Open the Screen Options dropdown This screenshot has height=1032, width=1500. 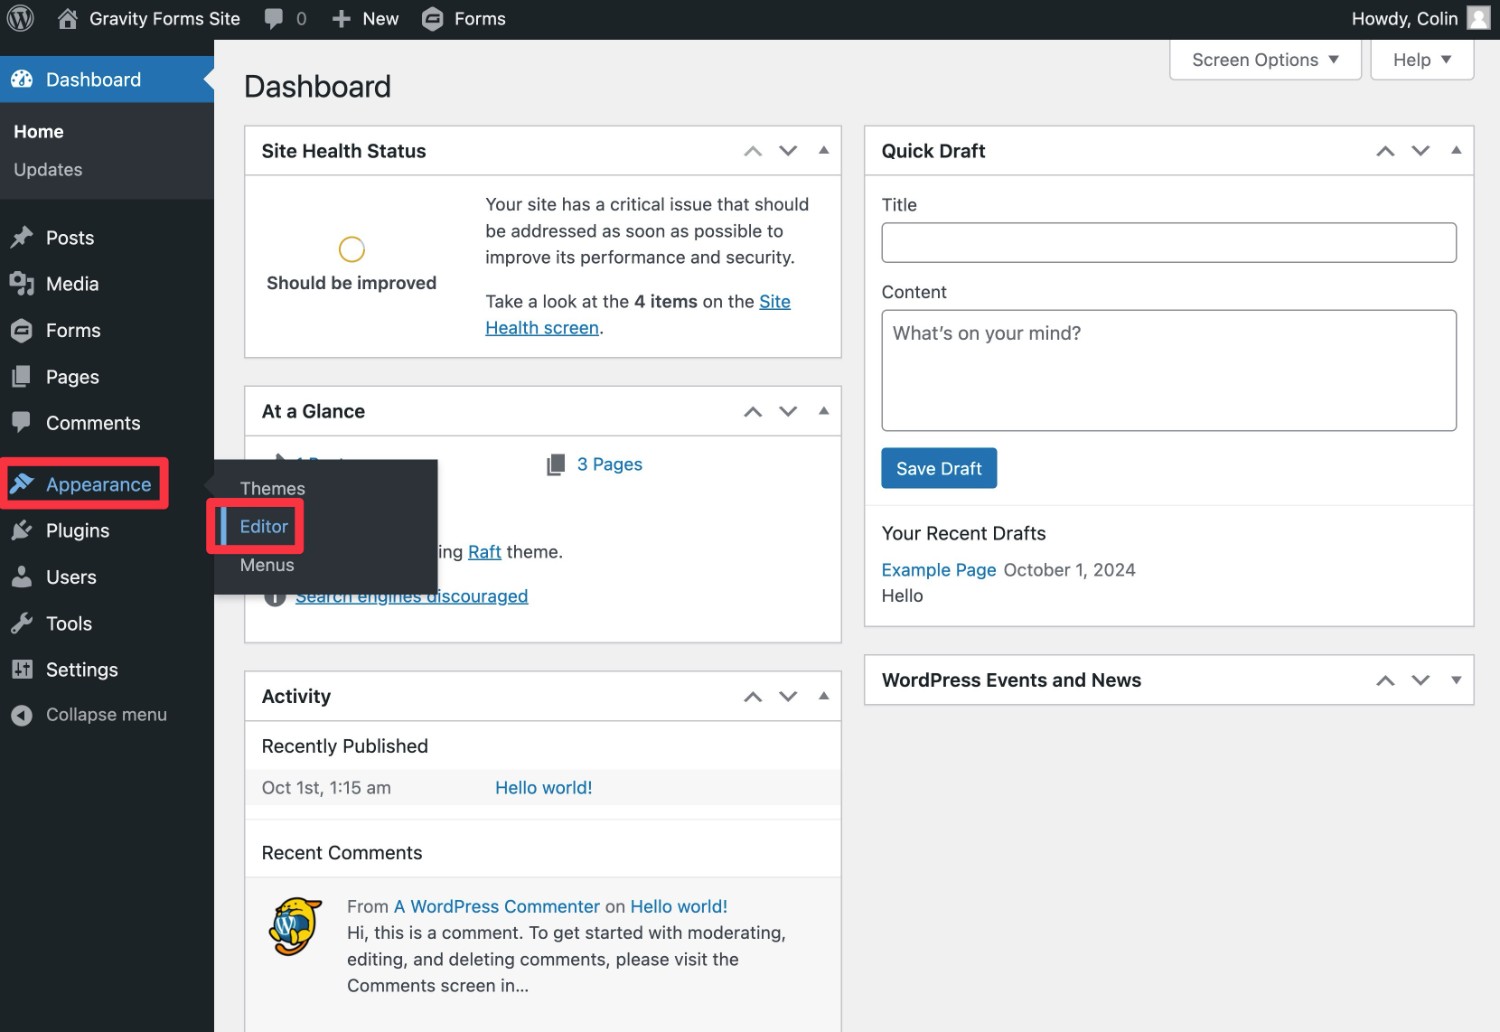1265,60
